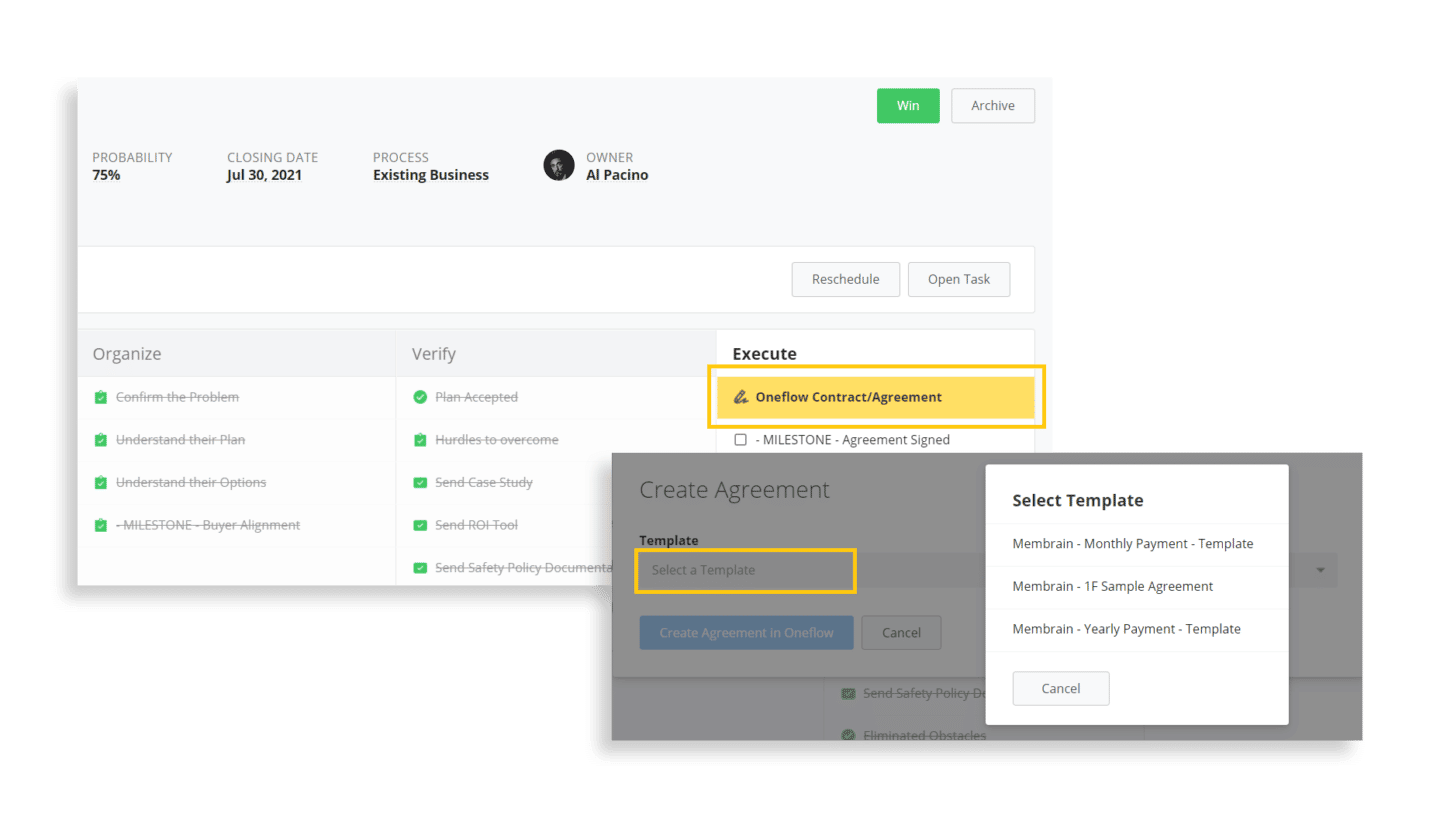Click the Send ROI Tool task text
The width and height of the screenshot is (1440, 818).
click(x=476, y=525)
